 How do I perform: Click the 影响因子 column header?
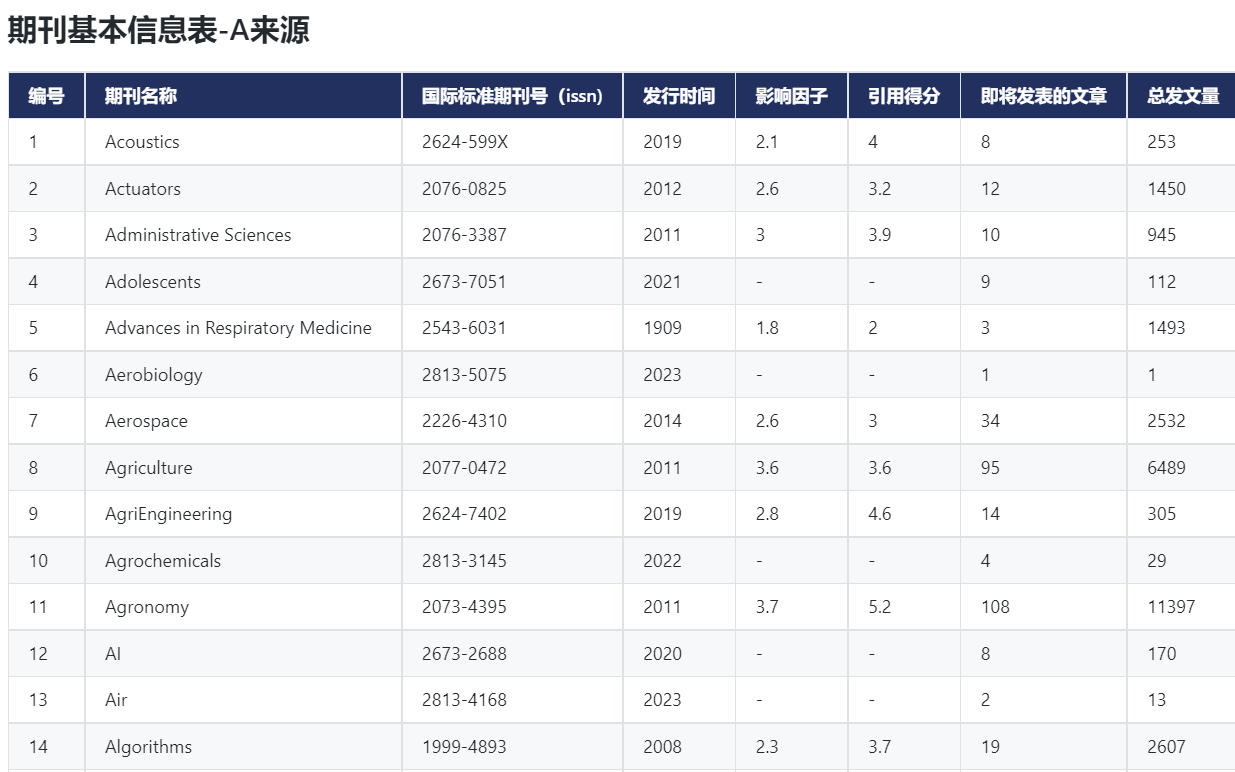(791, 96)
